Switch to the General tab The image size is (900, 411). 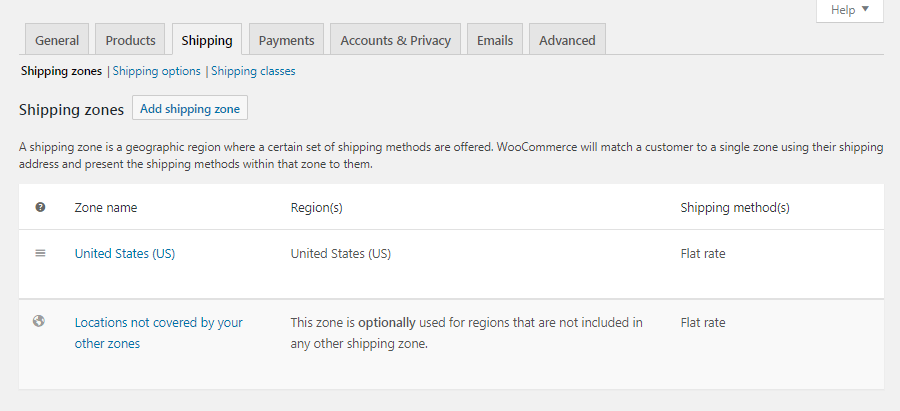pos(57,40)
